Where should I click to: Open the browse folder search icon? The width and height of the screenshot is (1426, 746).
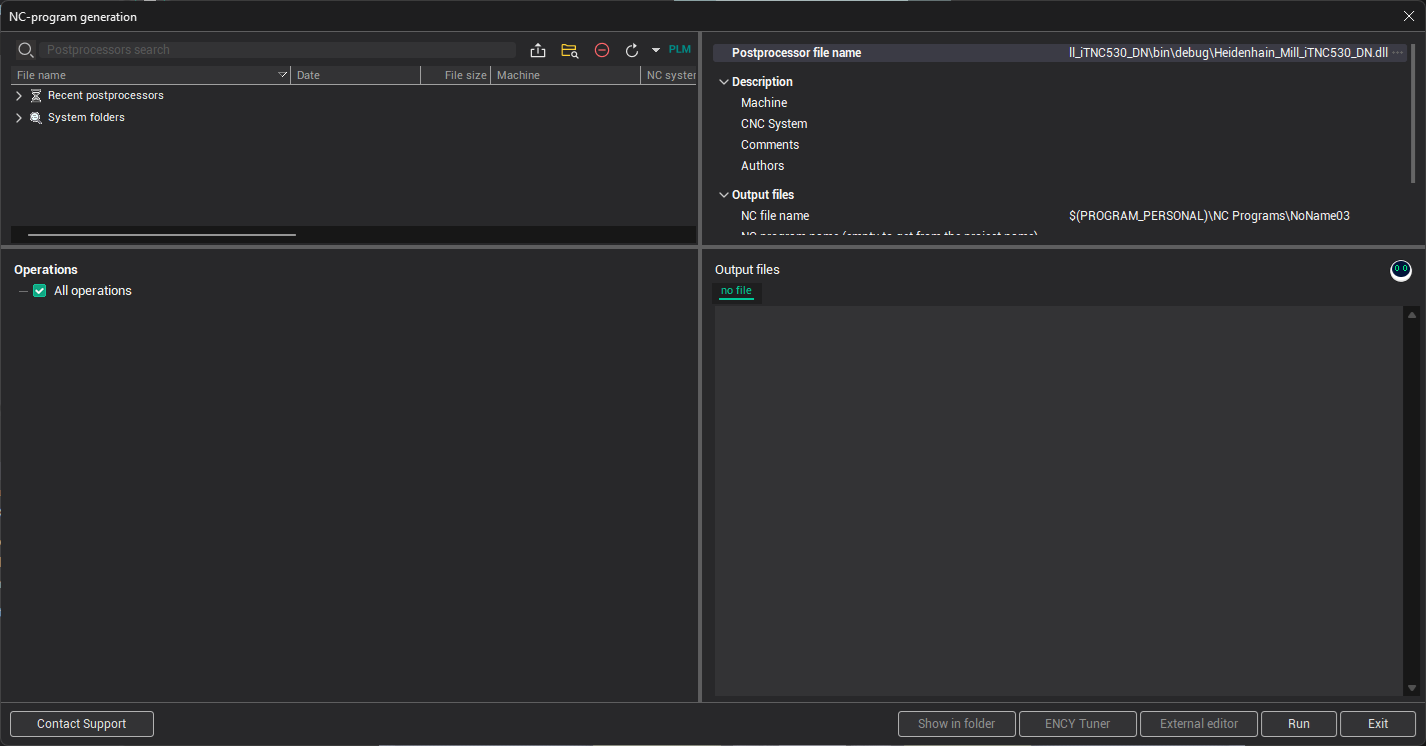570,50
